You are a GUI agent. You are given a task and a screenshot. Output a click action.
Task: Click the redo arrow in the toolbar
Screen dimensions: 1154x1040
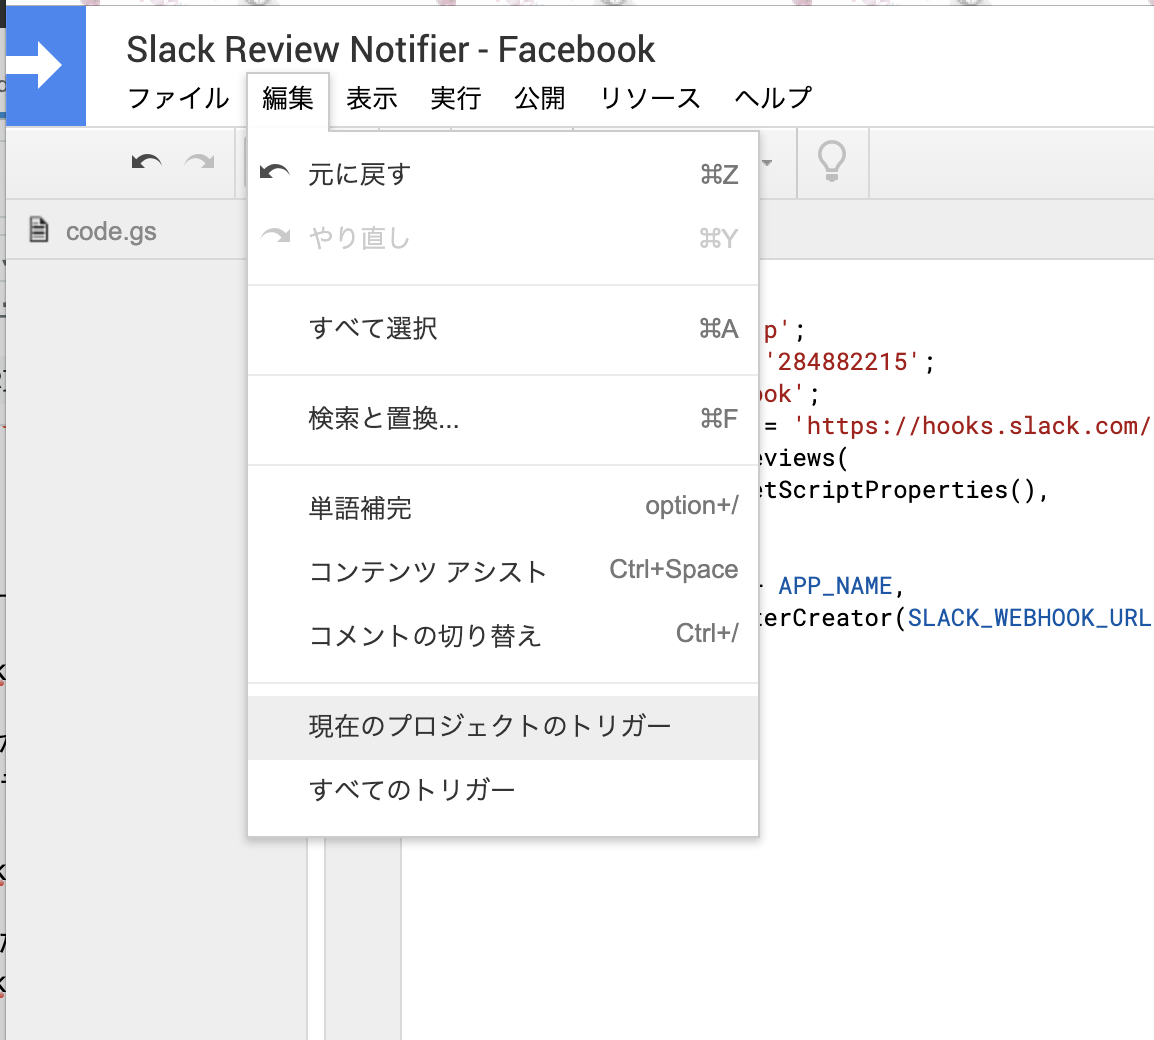point(199,162)
